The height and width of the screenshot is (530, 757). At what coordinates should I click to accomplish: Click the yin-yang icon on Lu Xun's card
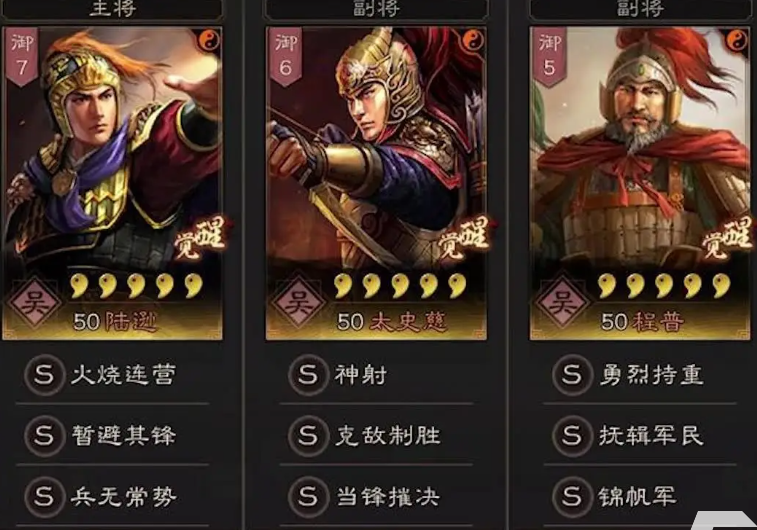coord(209,40)
